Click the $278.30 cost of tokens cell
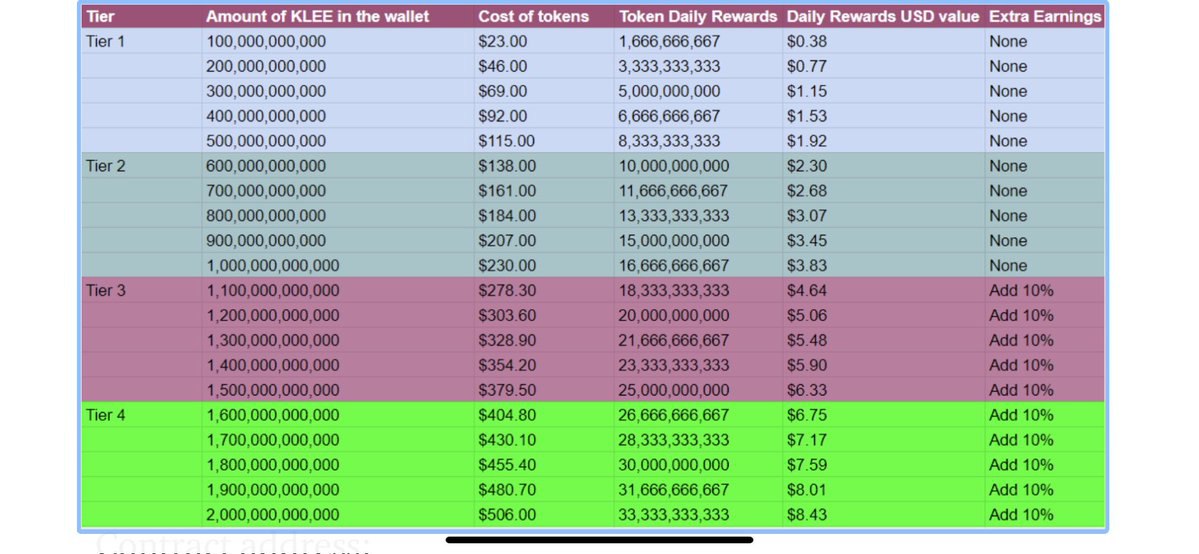The image size is (1199, 554). (506, 291)
